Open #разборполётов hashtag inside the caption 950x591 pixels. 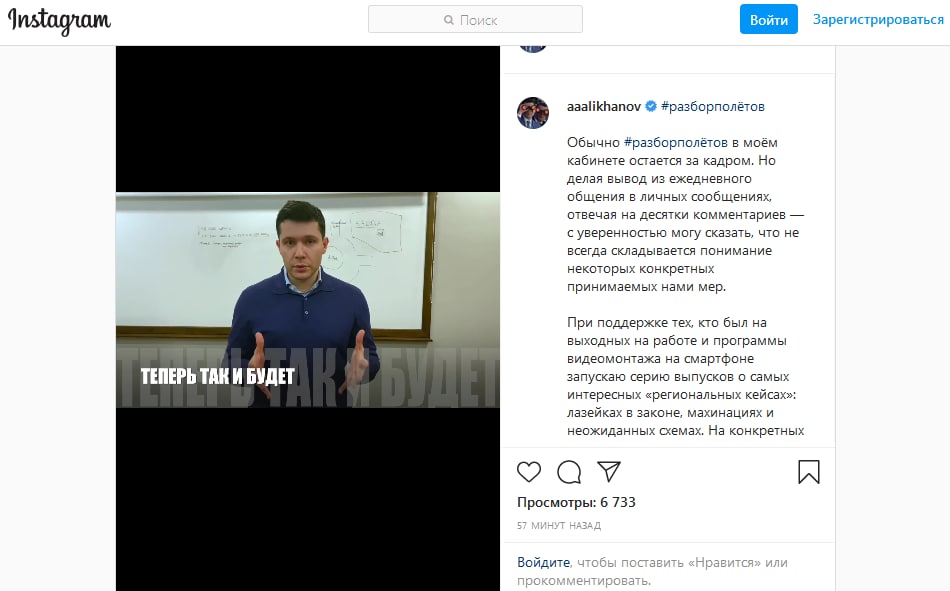[x=676, y=142]
